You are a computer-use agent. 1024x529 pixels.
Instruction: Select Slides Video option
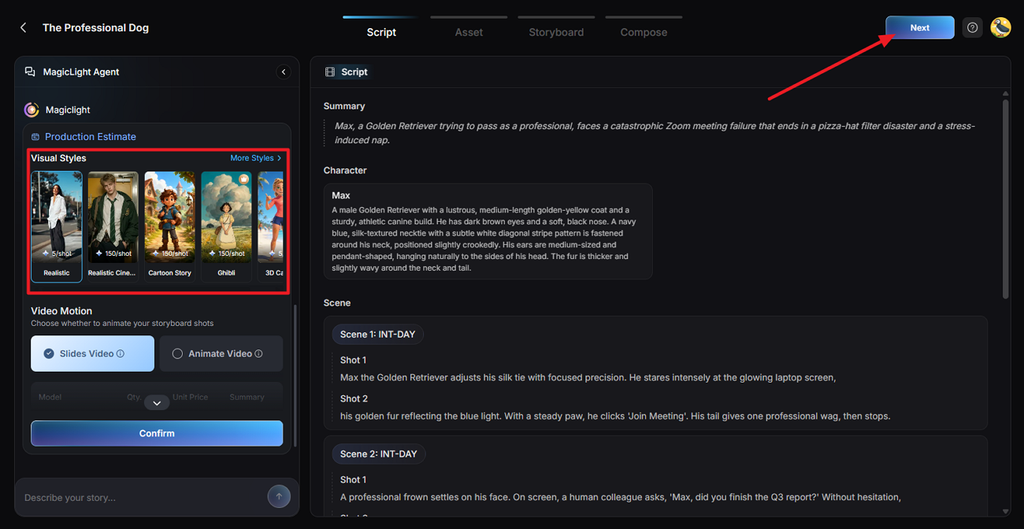point(93,353)
